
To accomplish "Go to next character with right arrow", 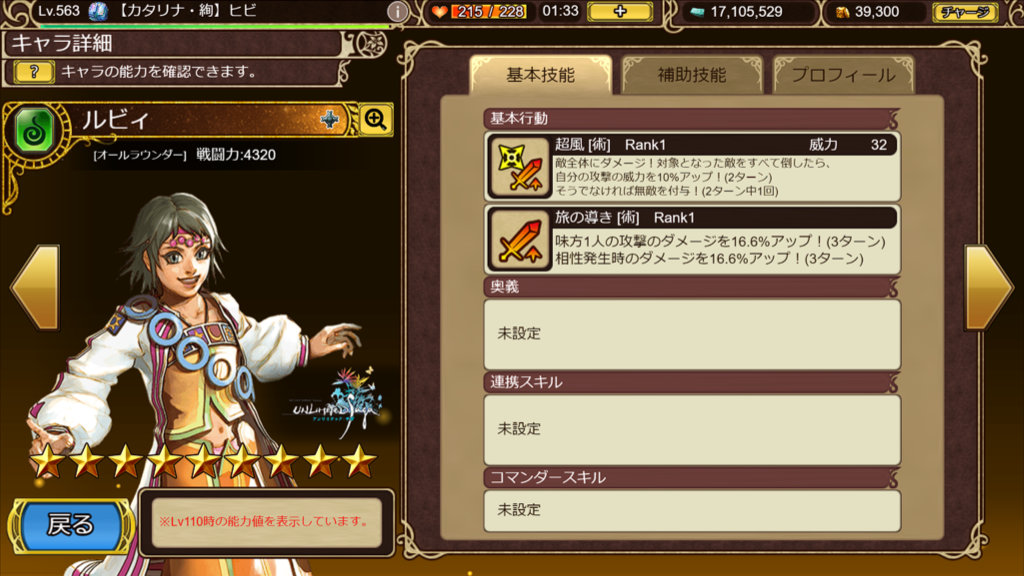I will coord(988,287).
